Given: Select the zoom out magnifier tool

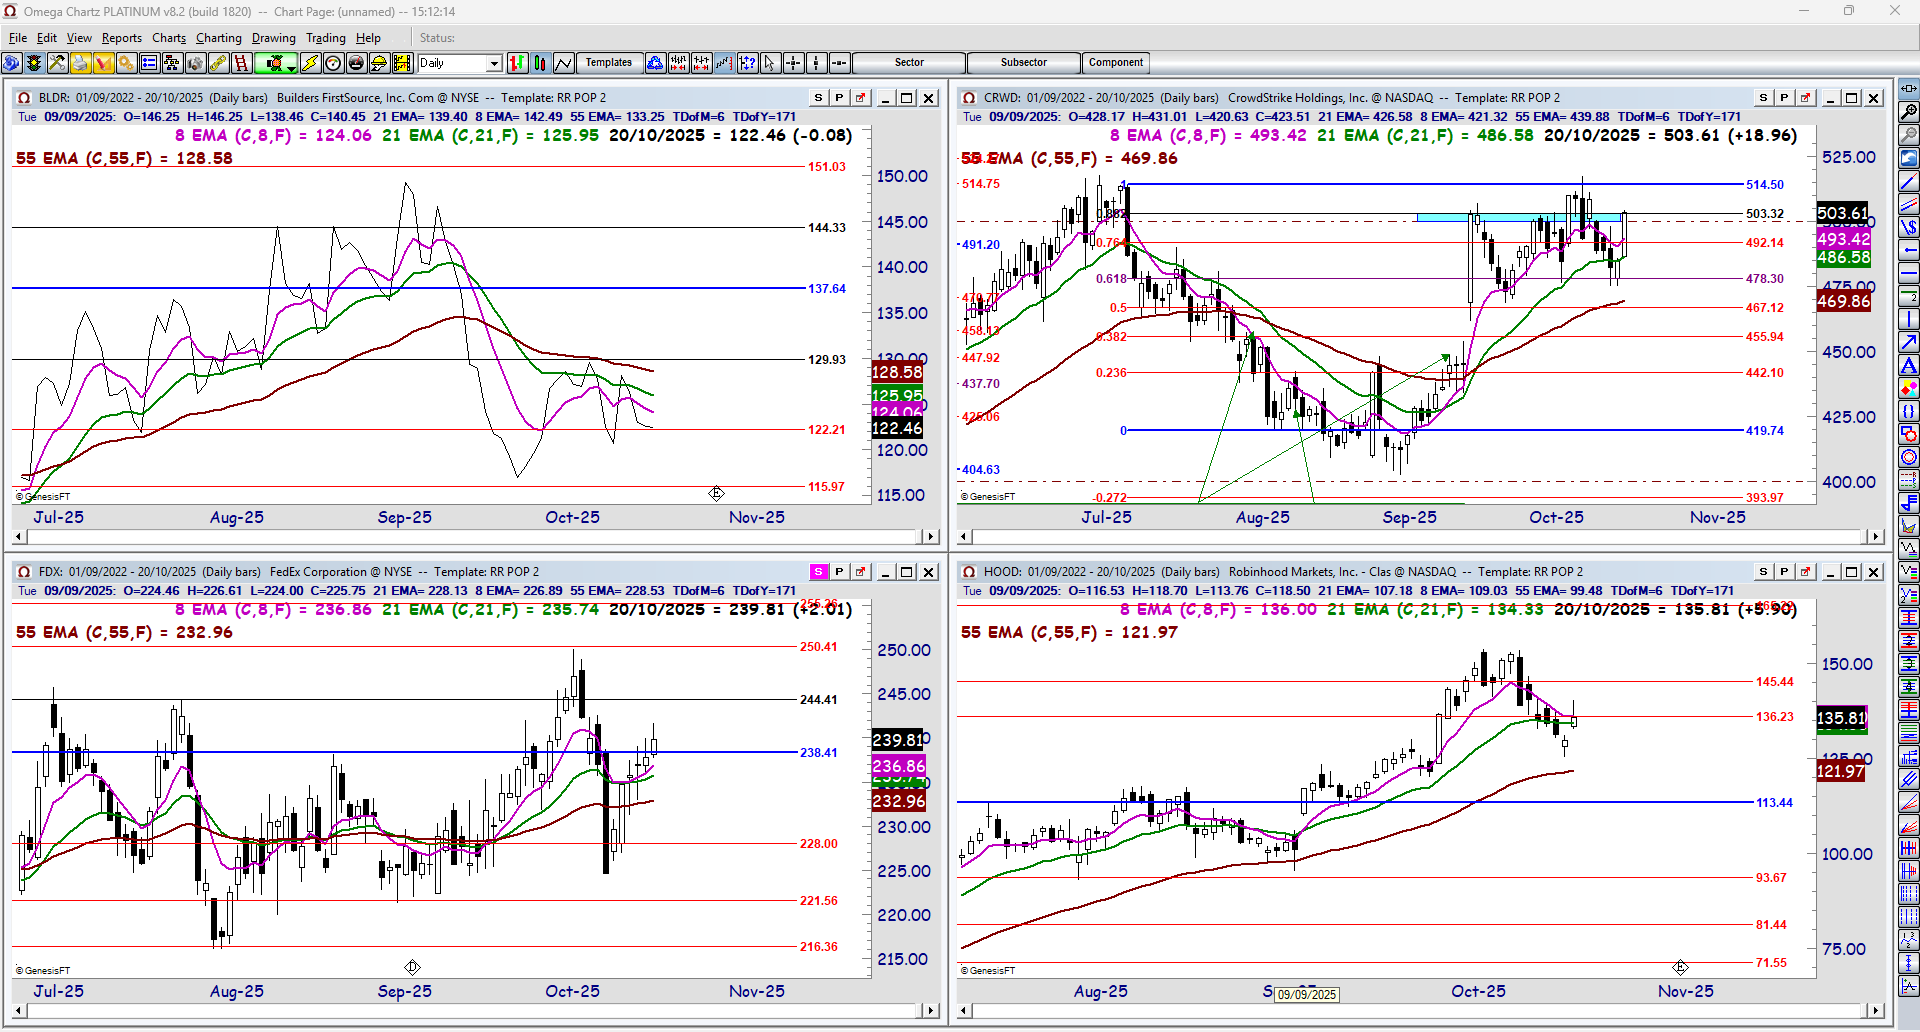Looking at the screenshot, I should tap(1909, 135).
